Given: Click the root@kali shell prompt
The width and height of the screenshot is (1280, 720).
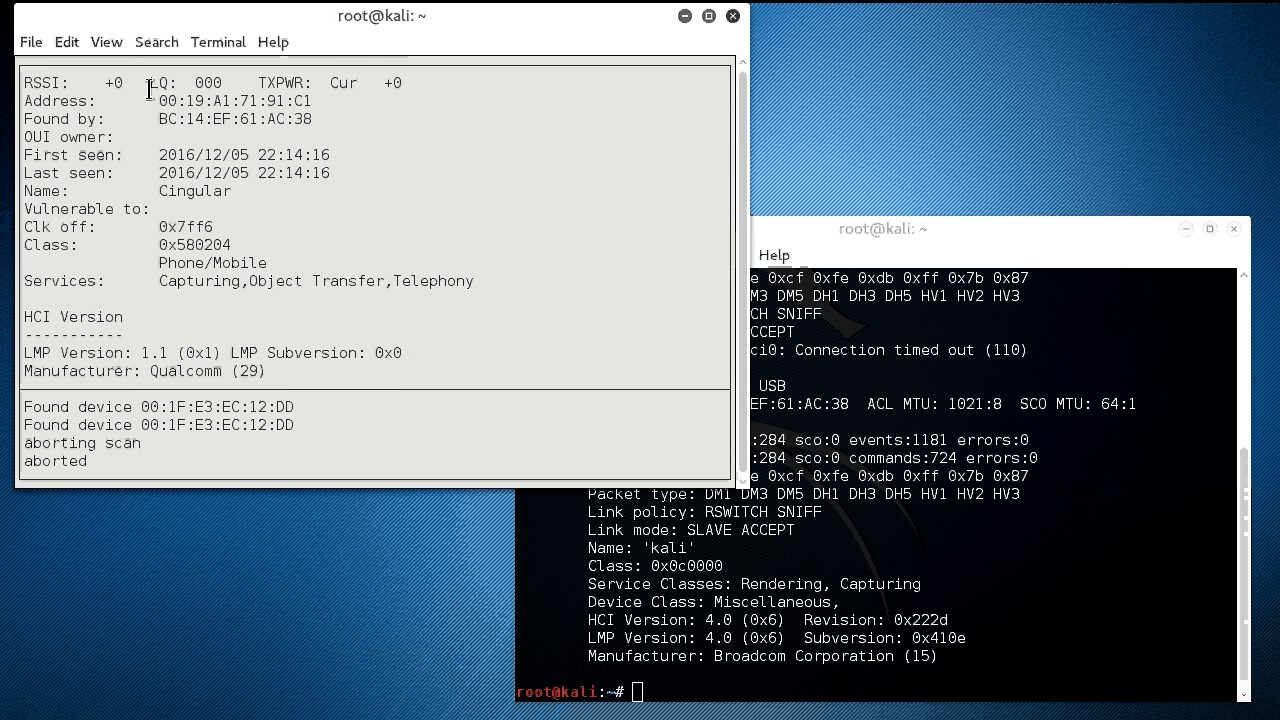Looking at the screenshot, I should pyautogui.click(x=571, y=692).
